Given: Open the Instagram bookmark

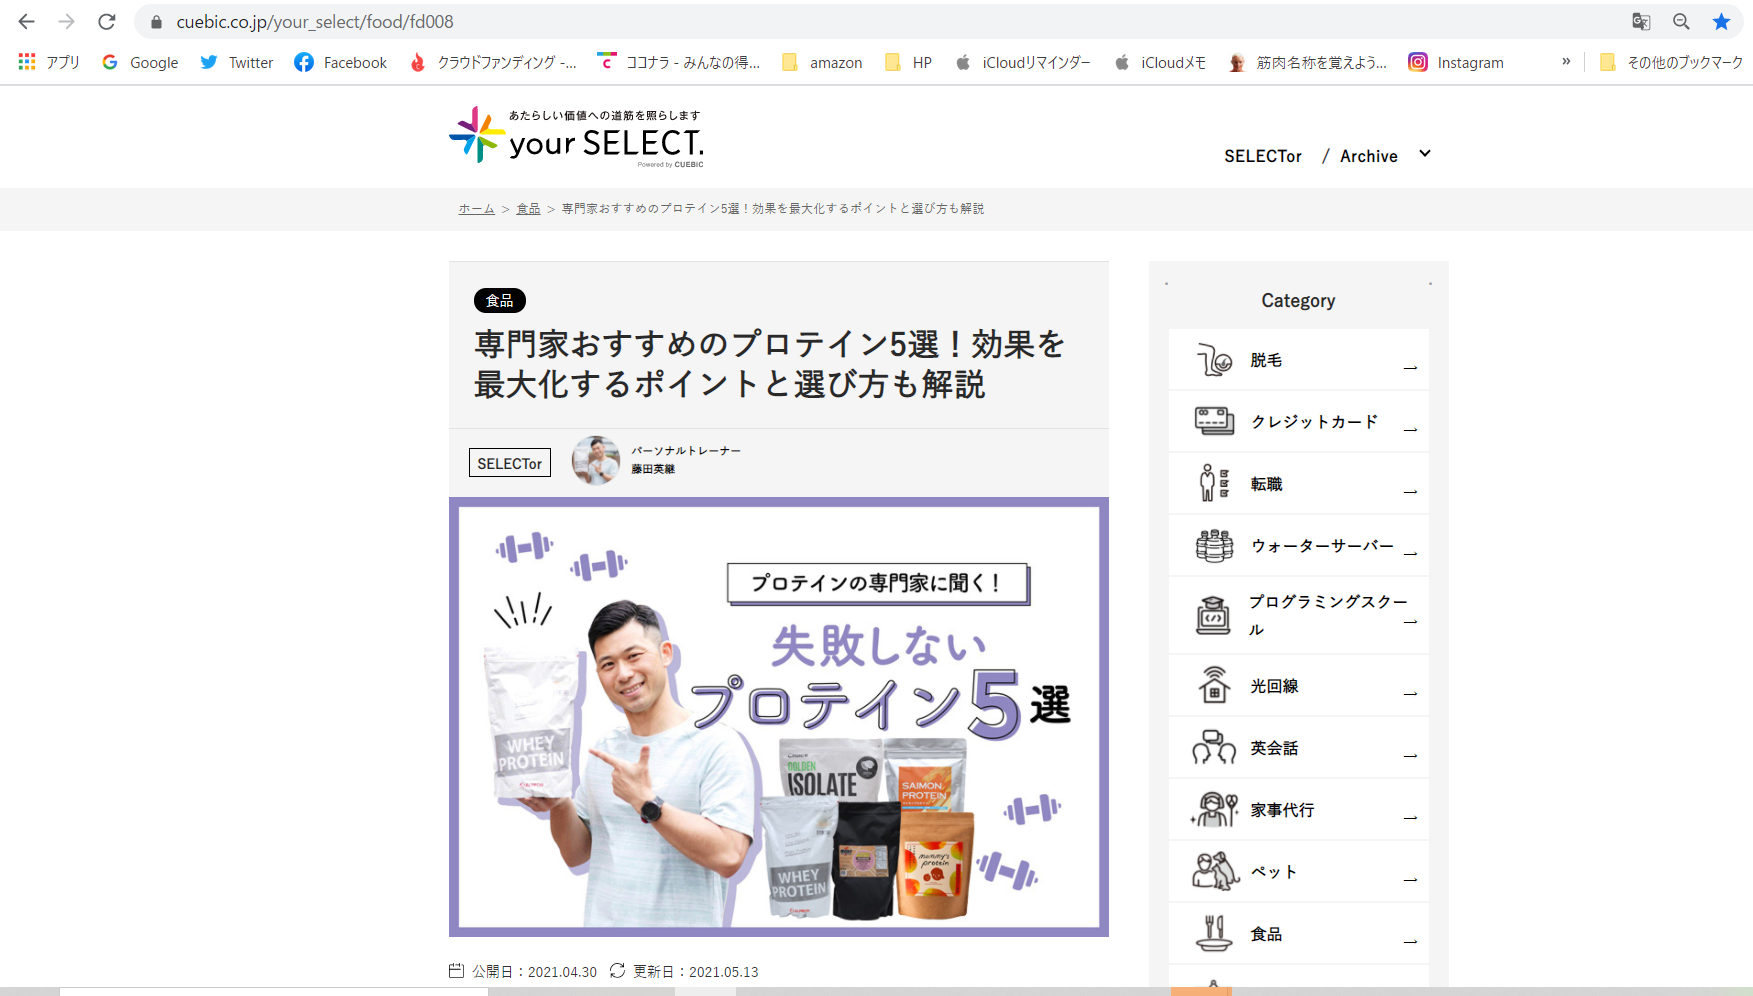Looking at the screenshot, I should 1456,62.
